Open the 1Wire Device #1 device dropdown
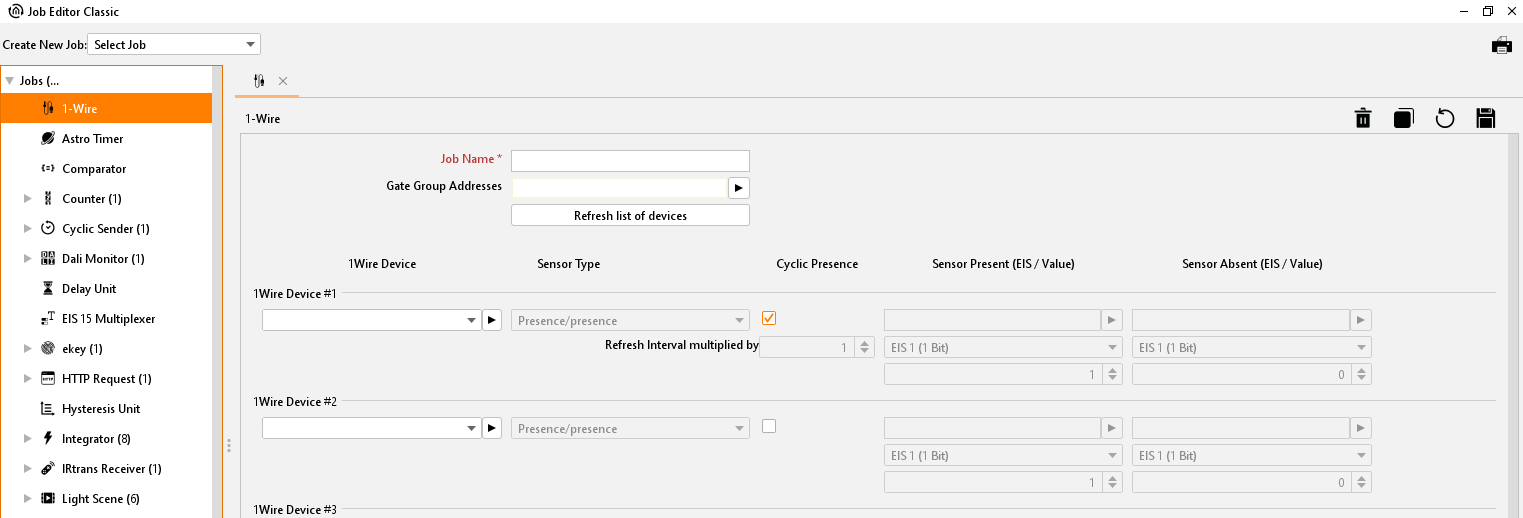This screenshot has width=1523, height=518. click(371, 320)
